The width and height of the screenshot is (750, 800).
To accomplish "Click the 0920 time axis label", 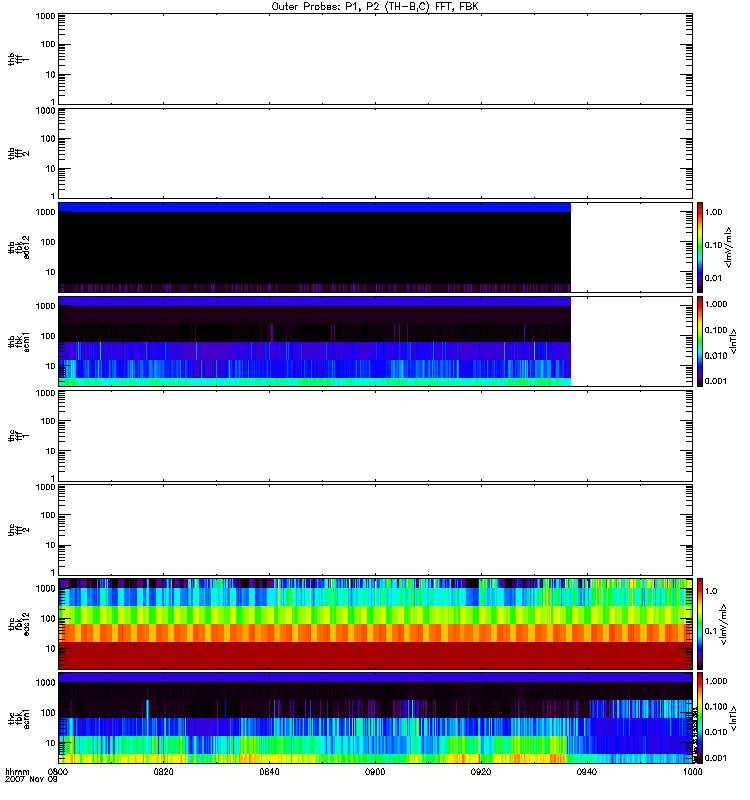I will [x=481, y=771].
